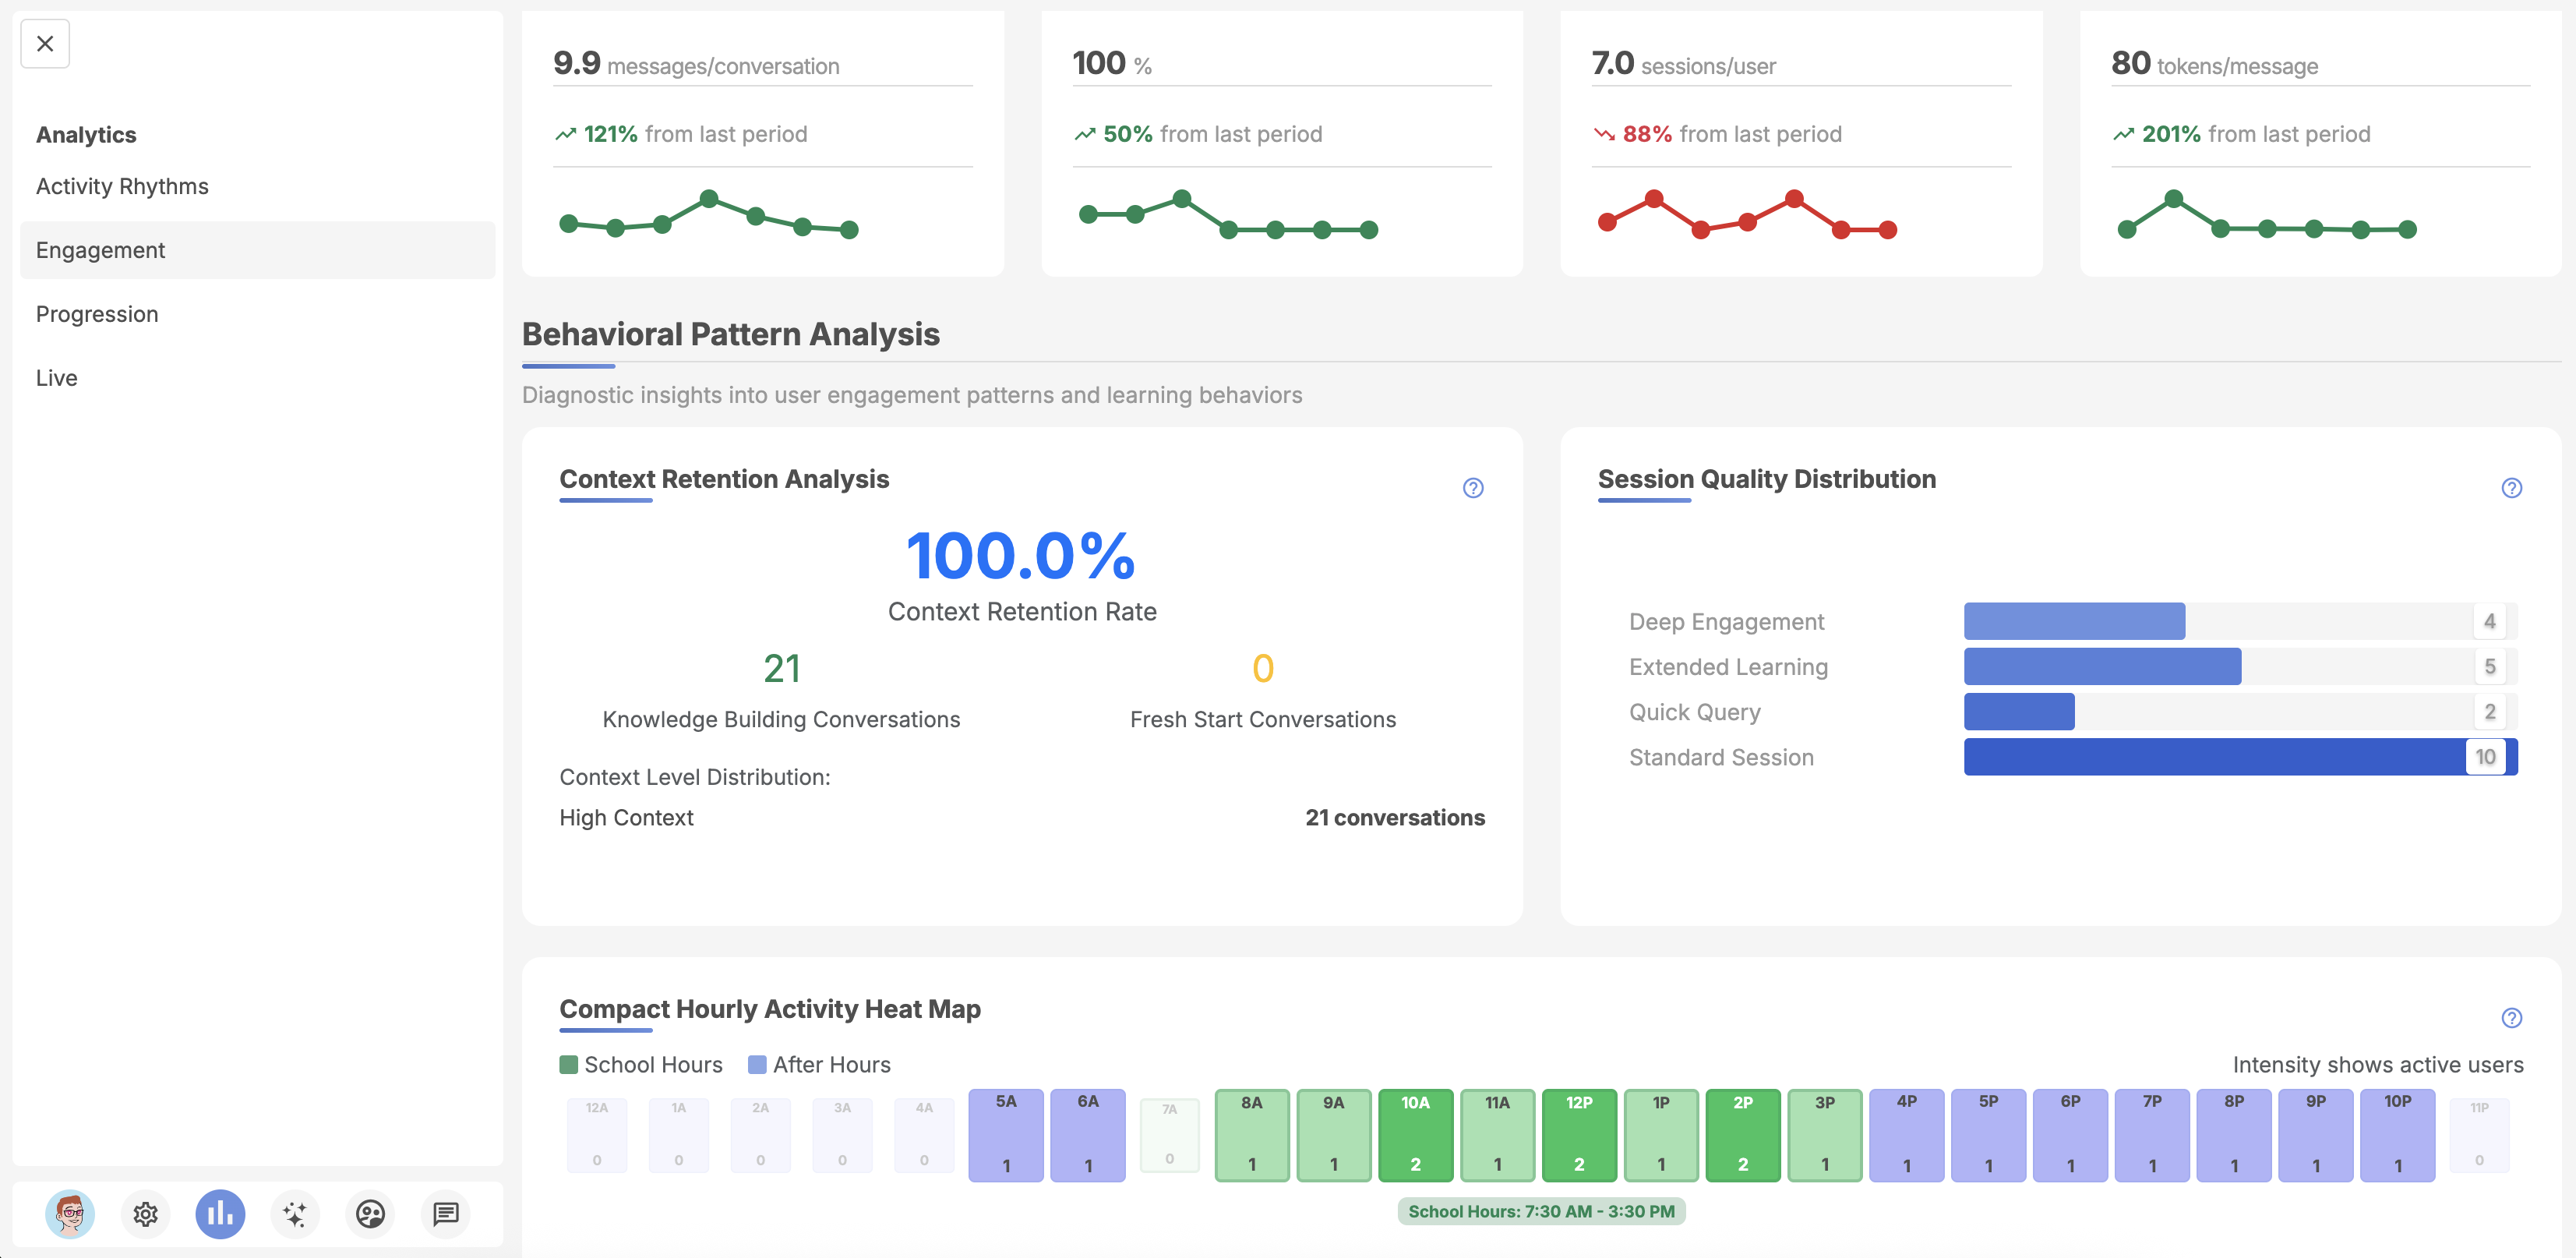
Task: Close the analytics sidebar panel
Action: (x=45, y=44)
